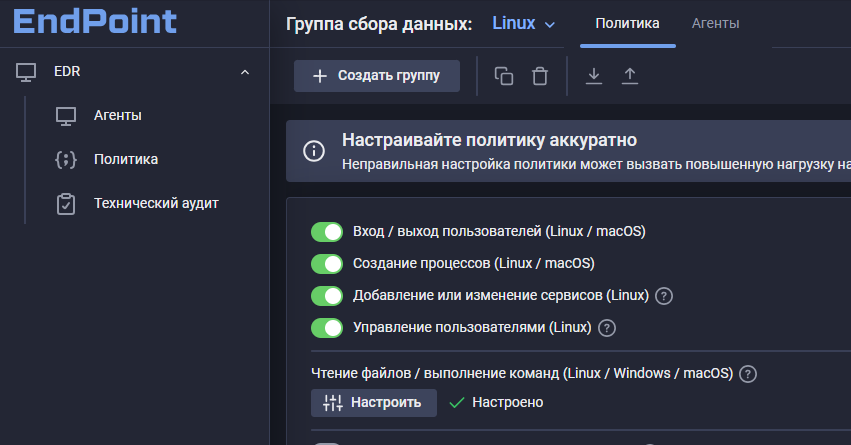Open Технический аудит in sidebar
Viewport: 851px width, 445px height.
click(x=155, y=203)
